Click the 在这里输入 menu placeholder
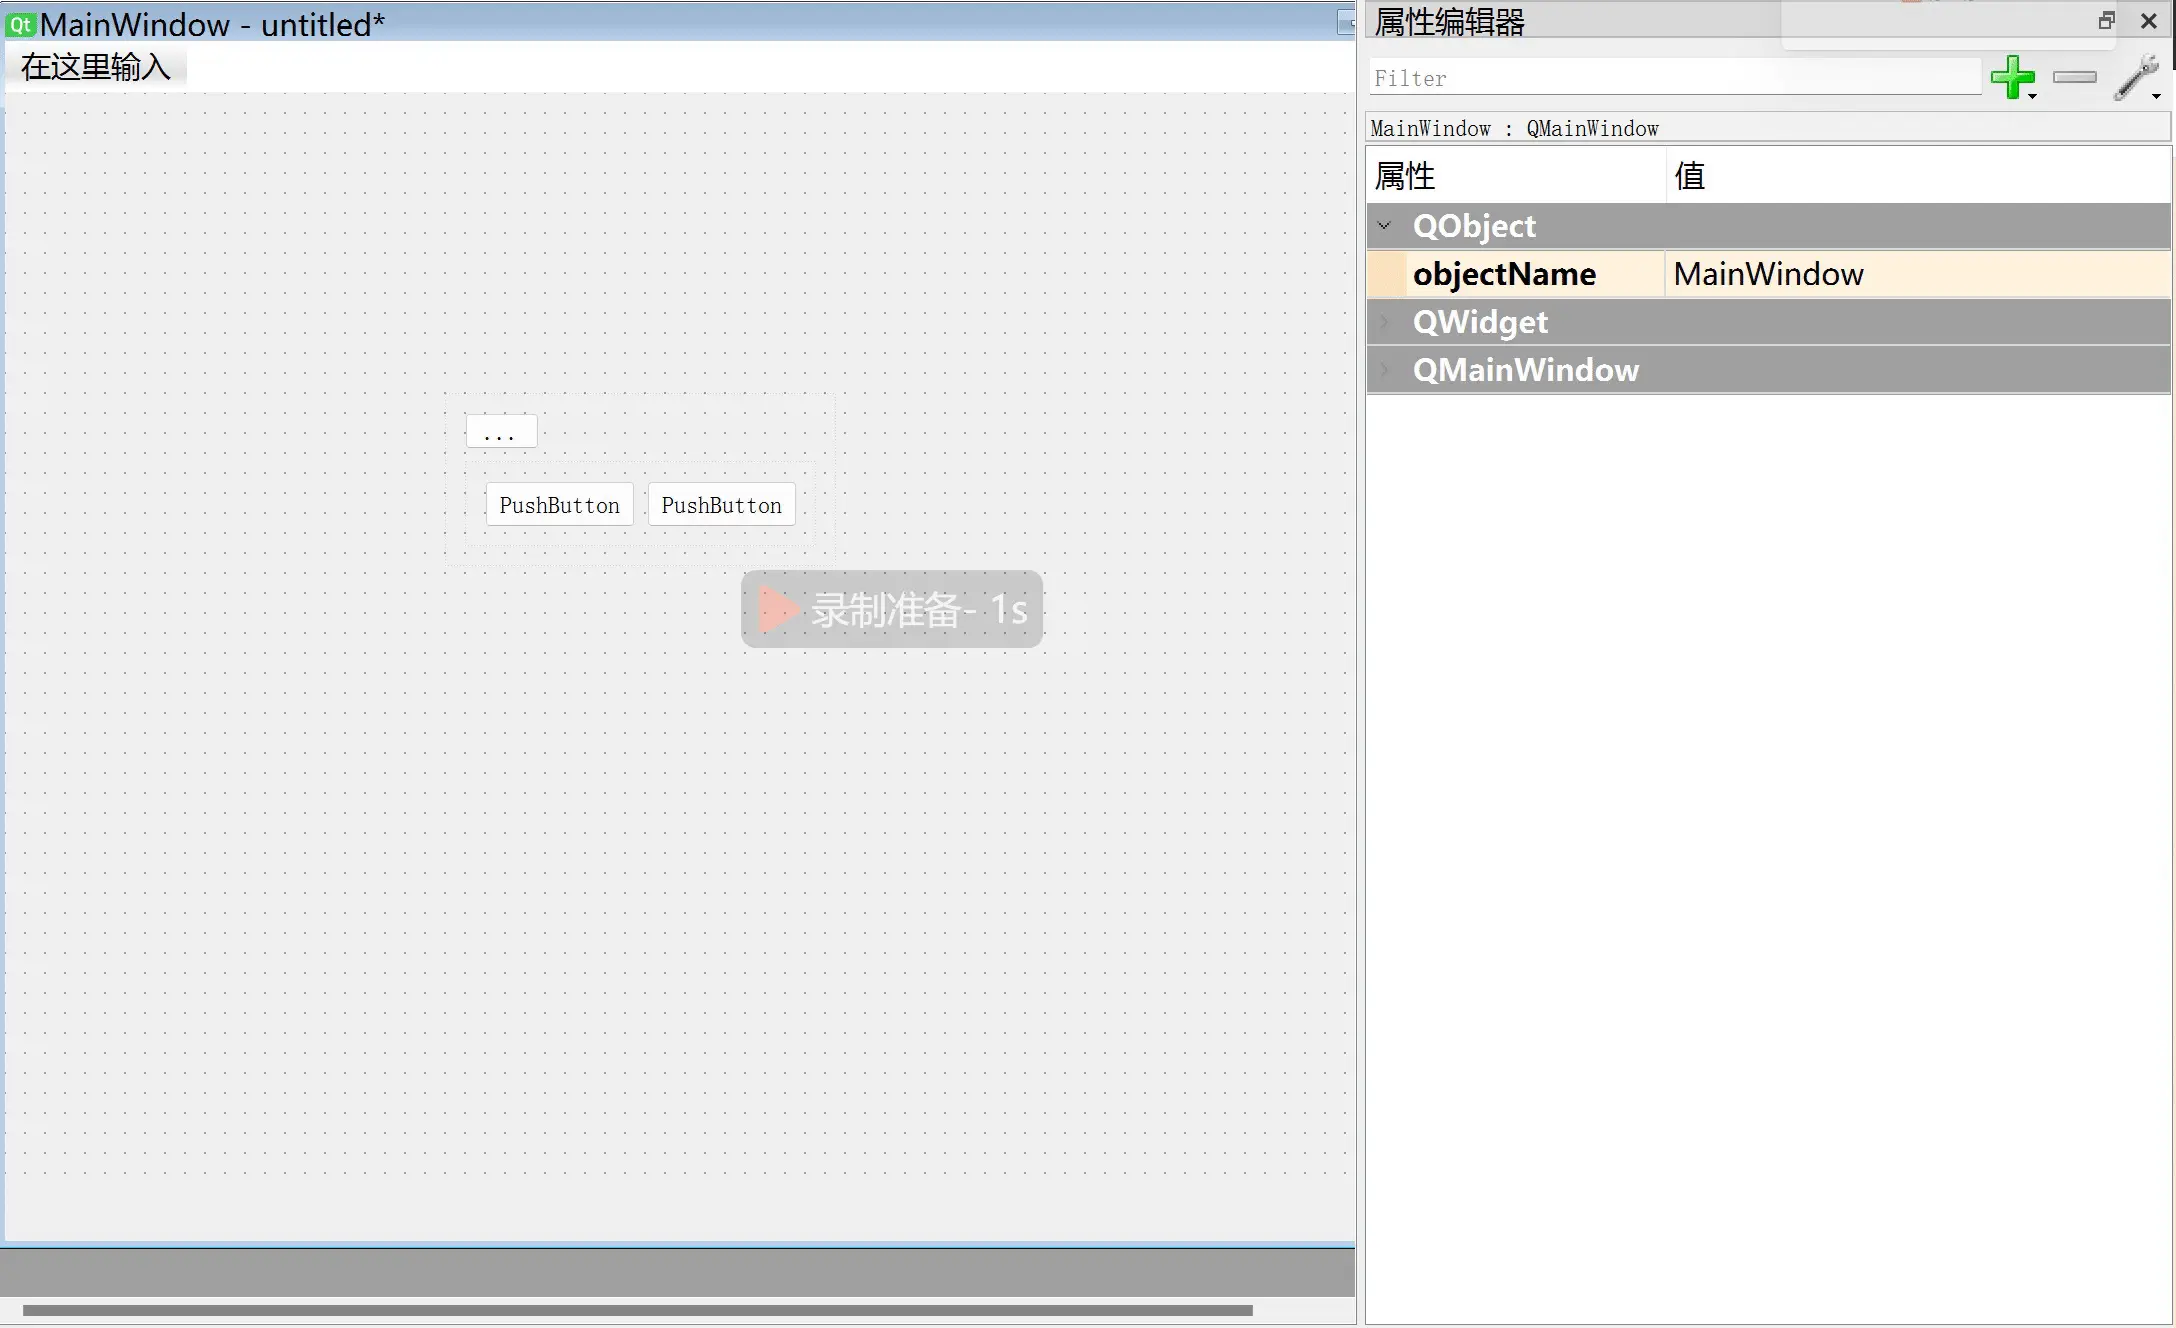 coord(96,67)
